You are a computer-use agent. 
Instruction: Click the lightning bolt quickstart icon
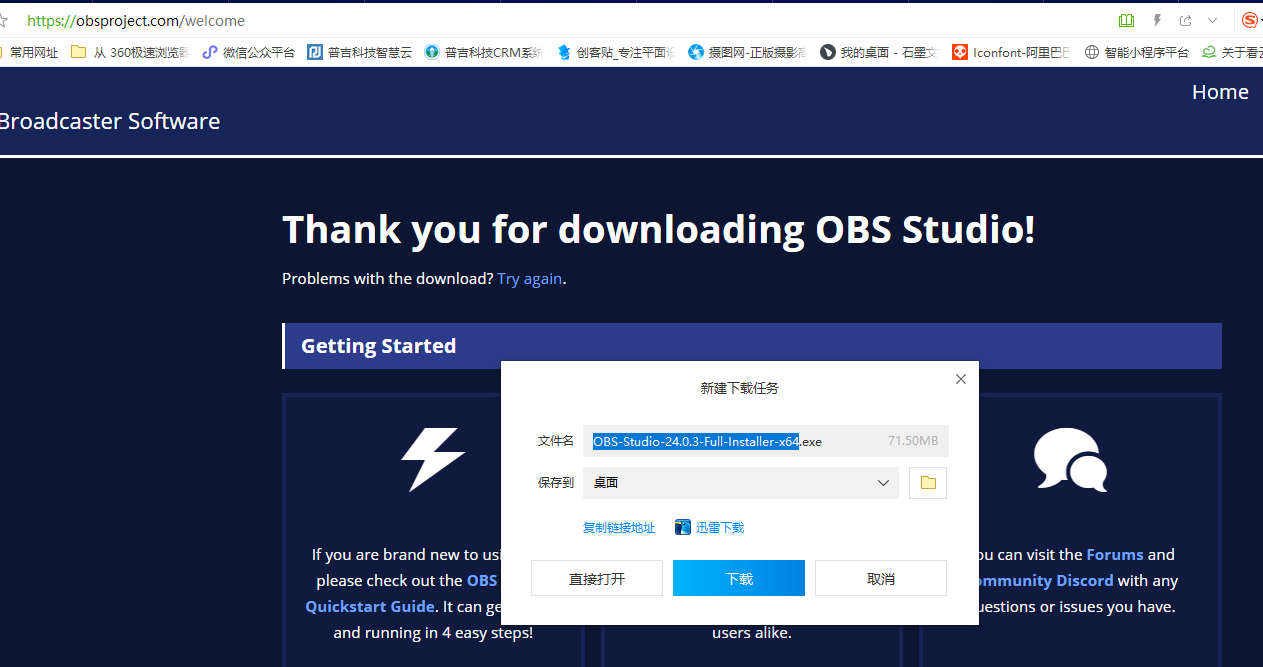tap(433, 459)
